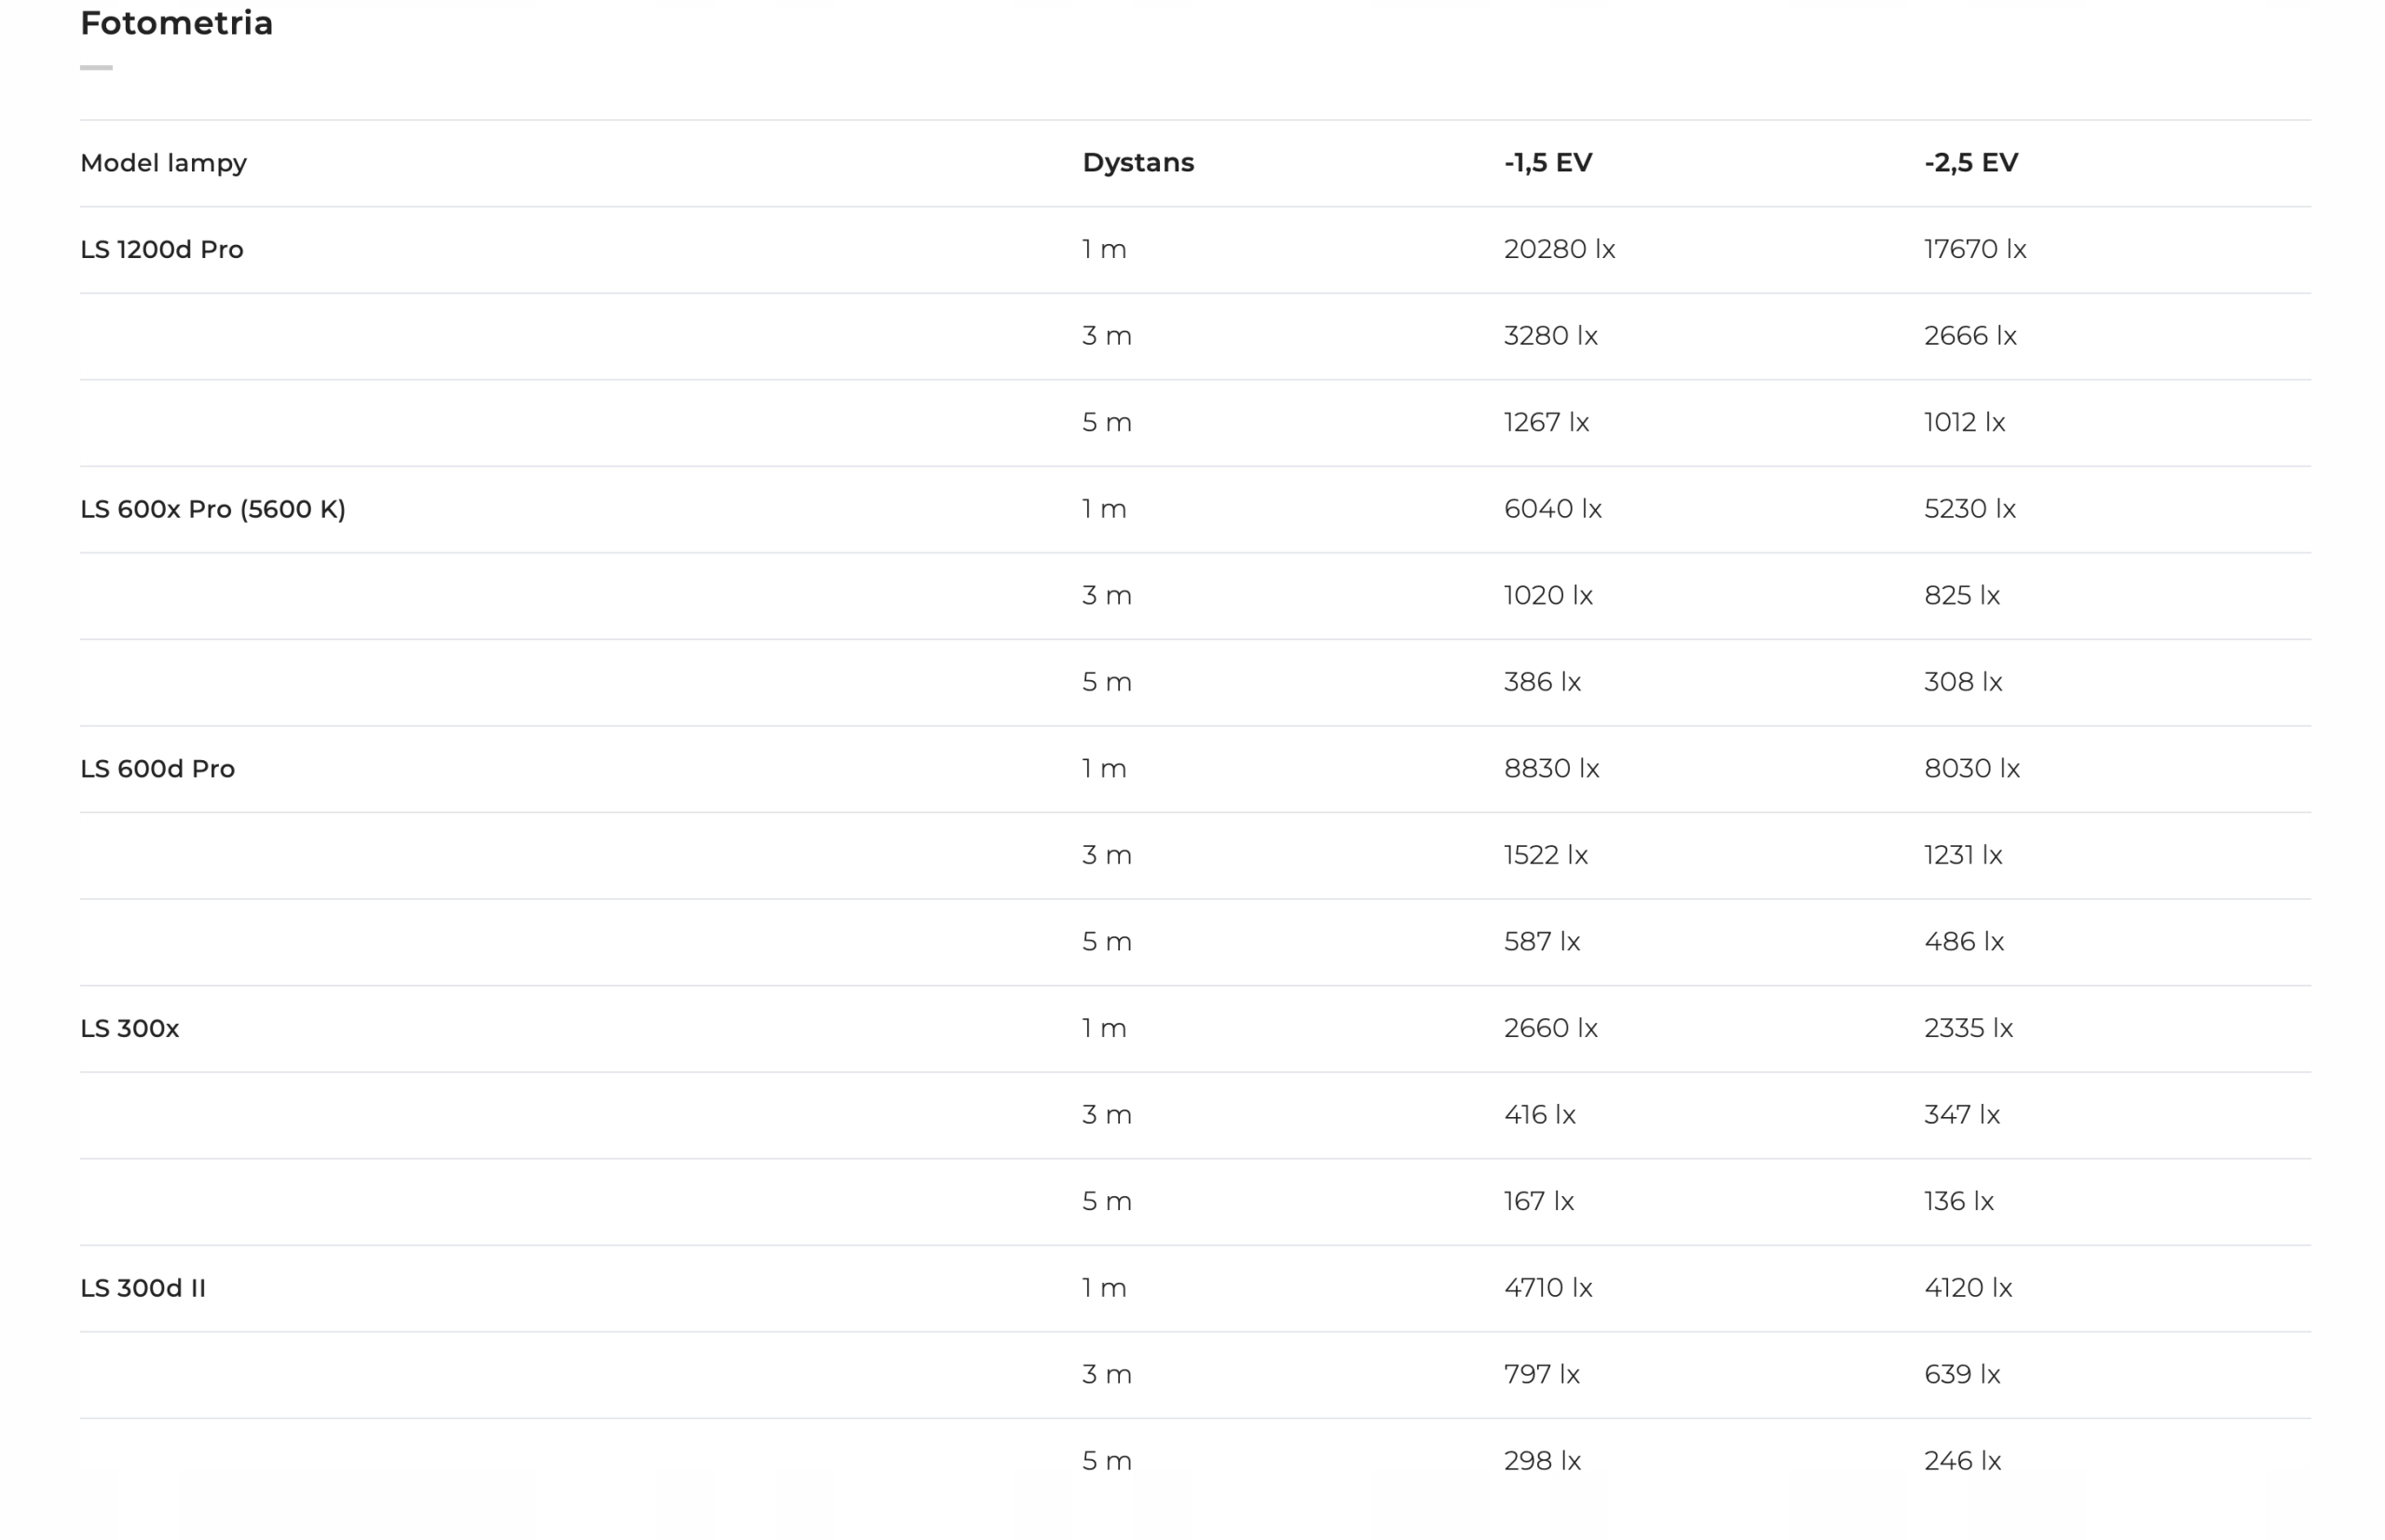
Task: Click the 246 lx value
Action: 1962,1462
